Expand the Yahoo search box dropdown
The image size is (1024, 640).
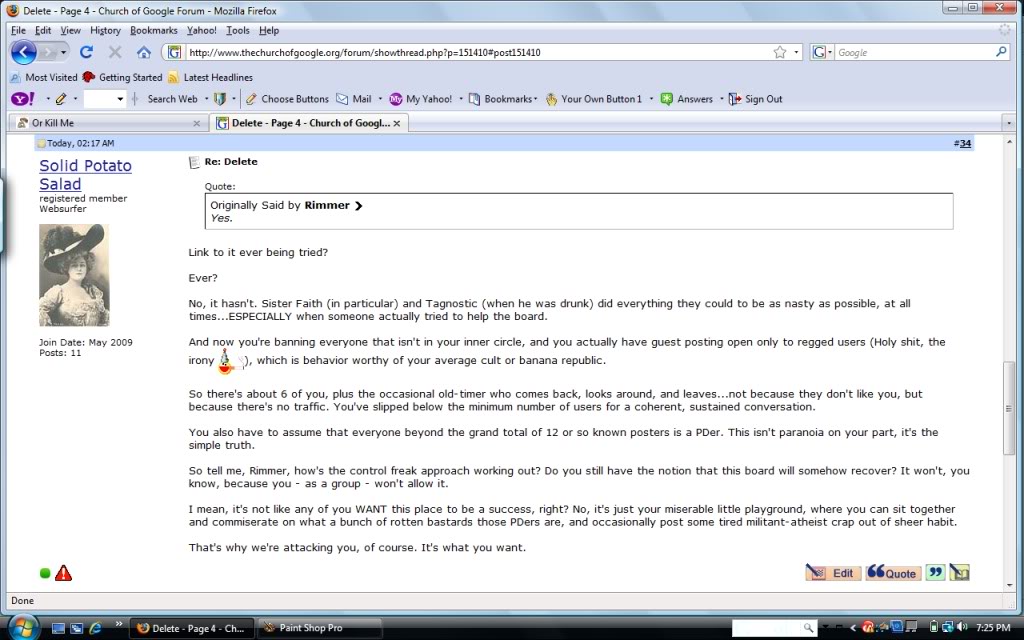(x=120, y=99)
